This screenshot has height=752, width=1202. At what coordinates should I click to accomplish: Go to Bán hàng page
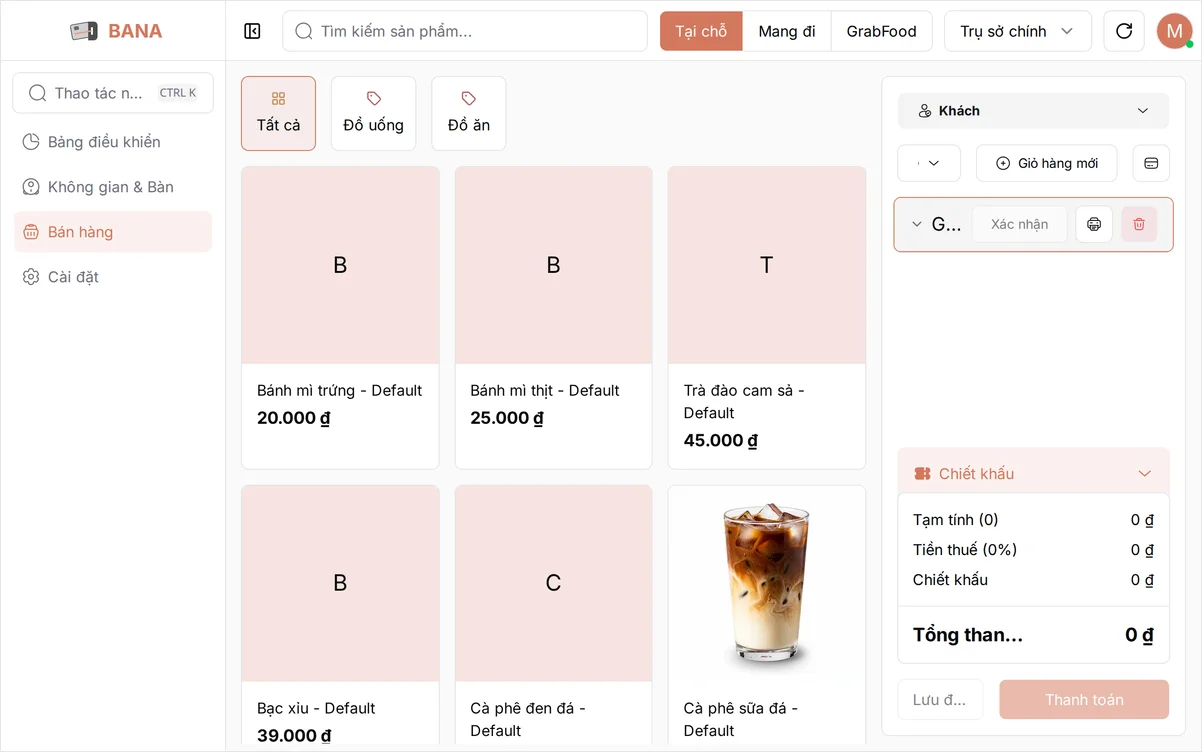[x=113, y=232]
